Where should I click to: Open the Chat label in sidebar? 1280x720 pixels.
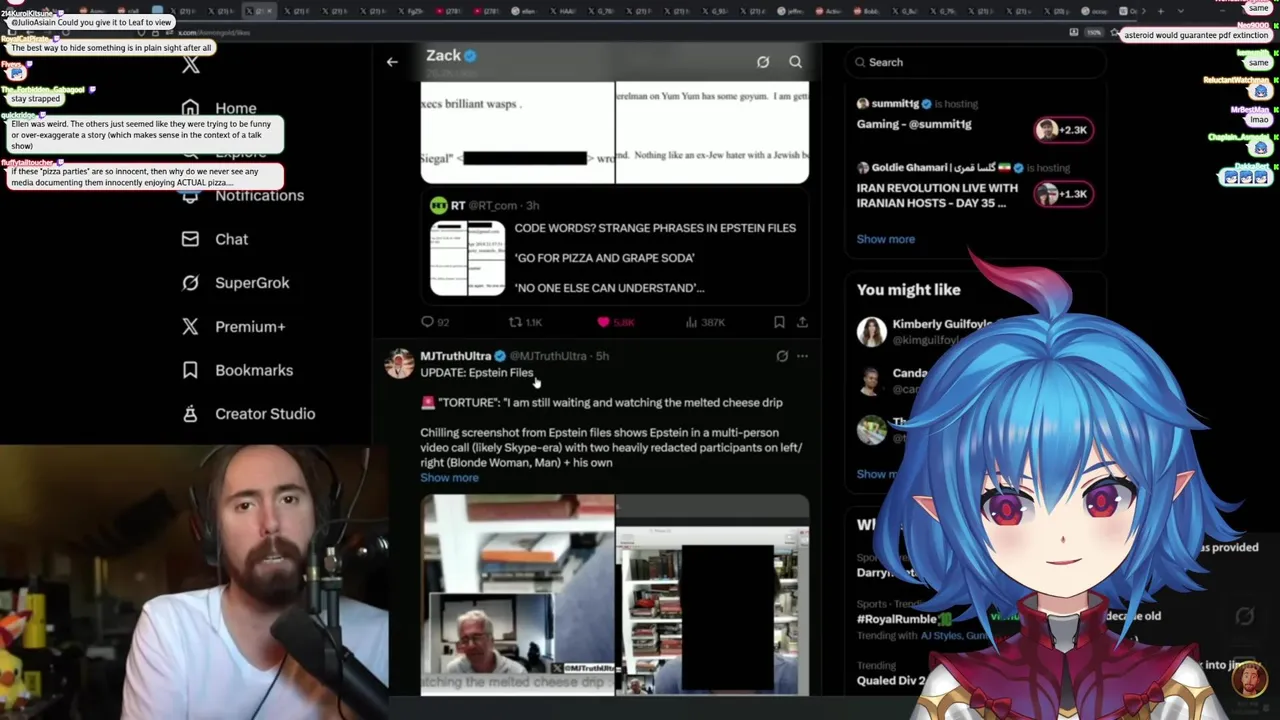point(231,239)
